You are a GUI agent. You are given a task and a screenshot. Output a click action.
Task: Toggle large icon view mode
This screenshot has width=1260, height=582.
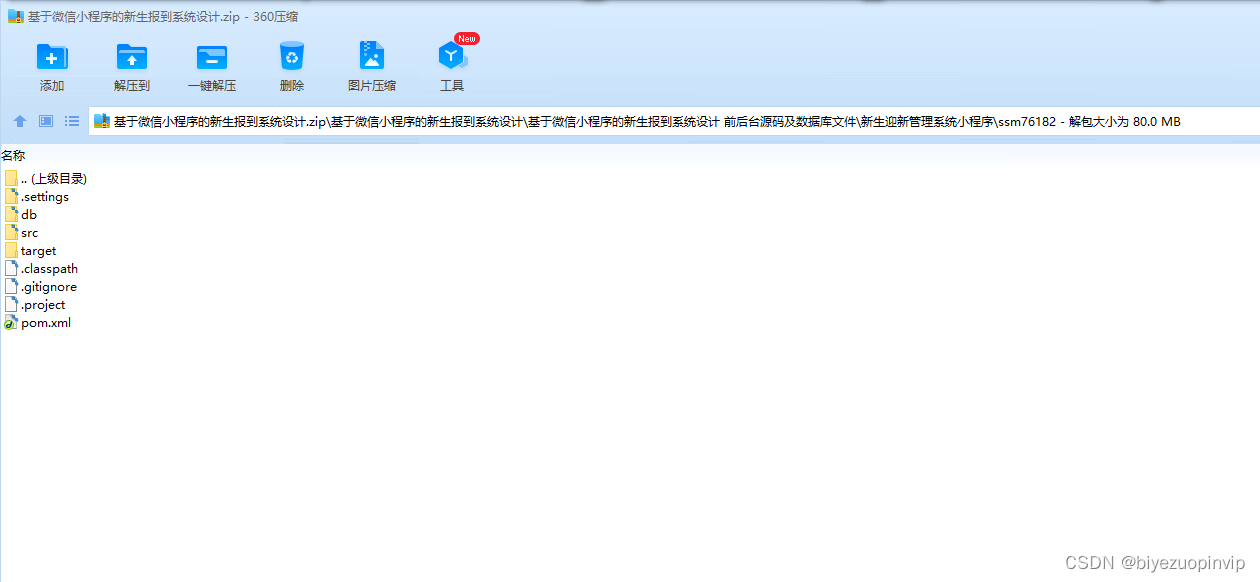45,121
